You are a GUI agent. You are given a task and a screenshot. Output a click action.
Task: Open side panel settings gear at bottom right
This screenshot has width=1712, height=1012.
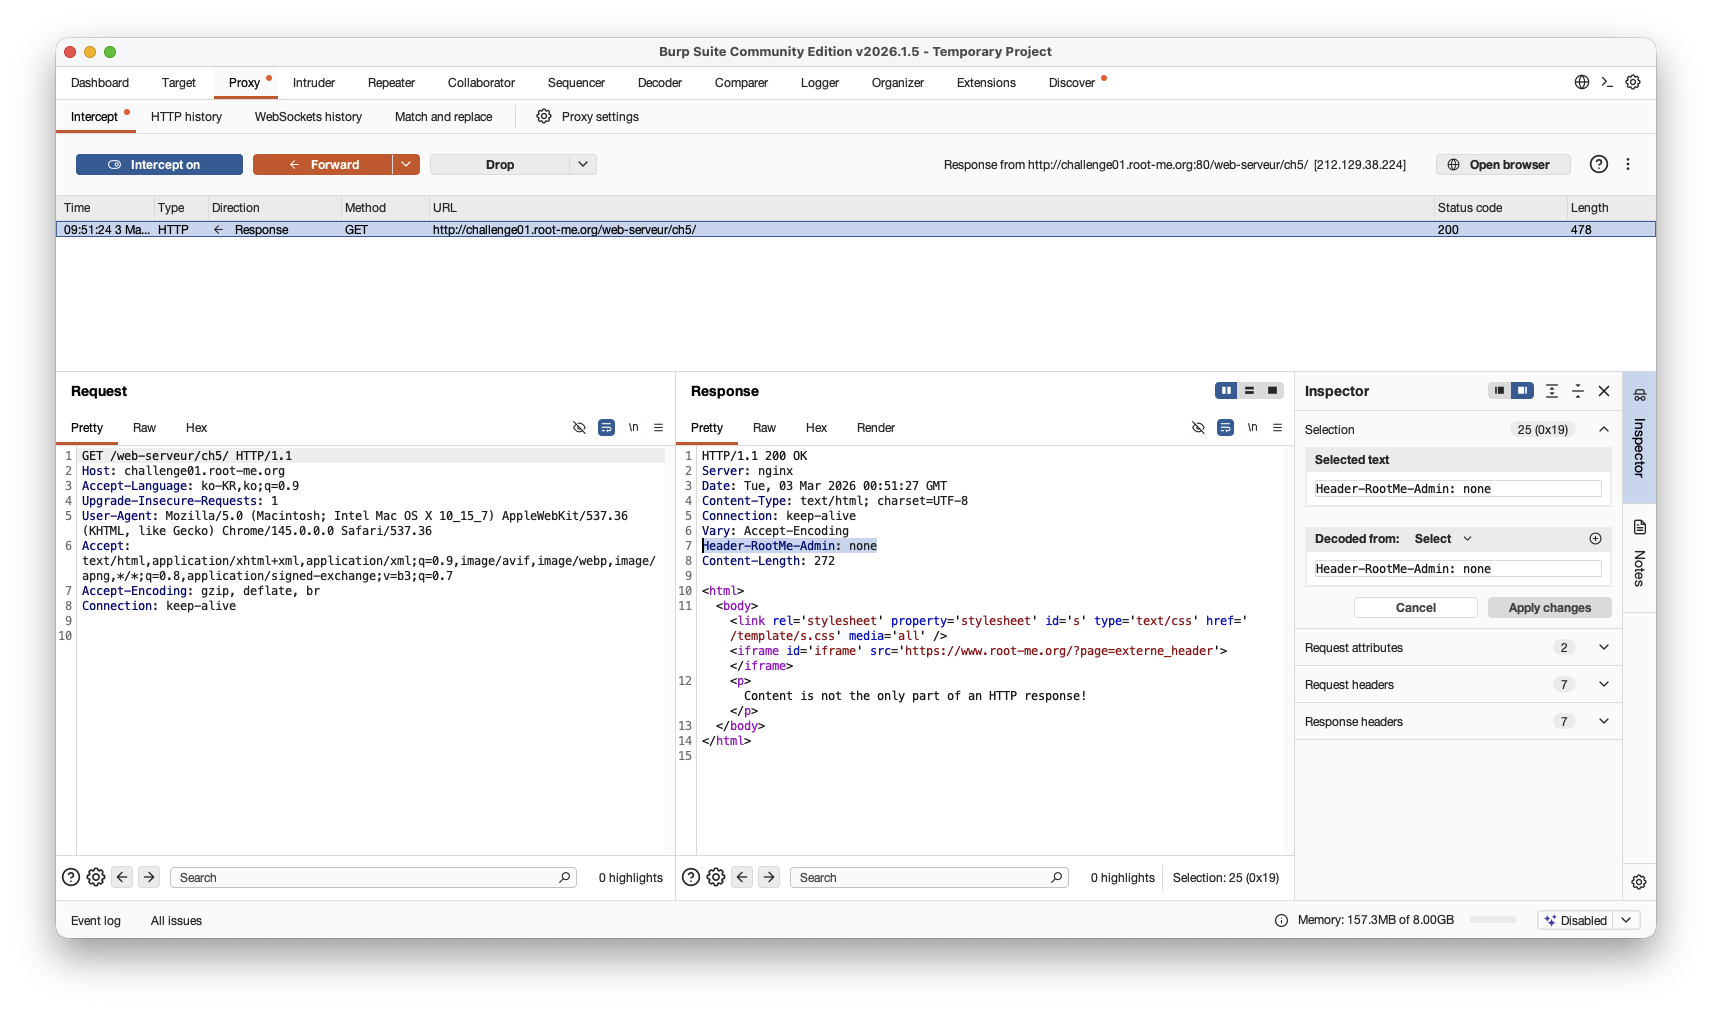[x=1639, y=882]
